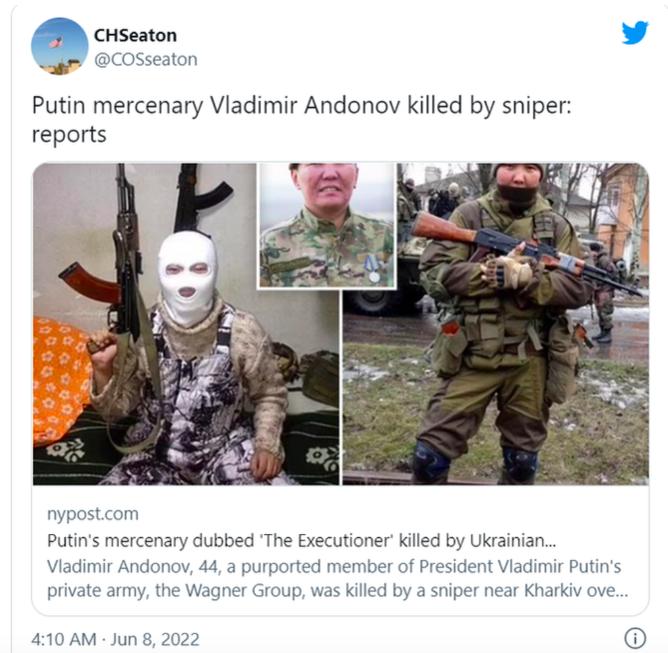Open the inset portrait in camouflage uniform
Screen dimensions: 668x653
coord(327,226)
